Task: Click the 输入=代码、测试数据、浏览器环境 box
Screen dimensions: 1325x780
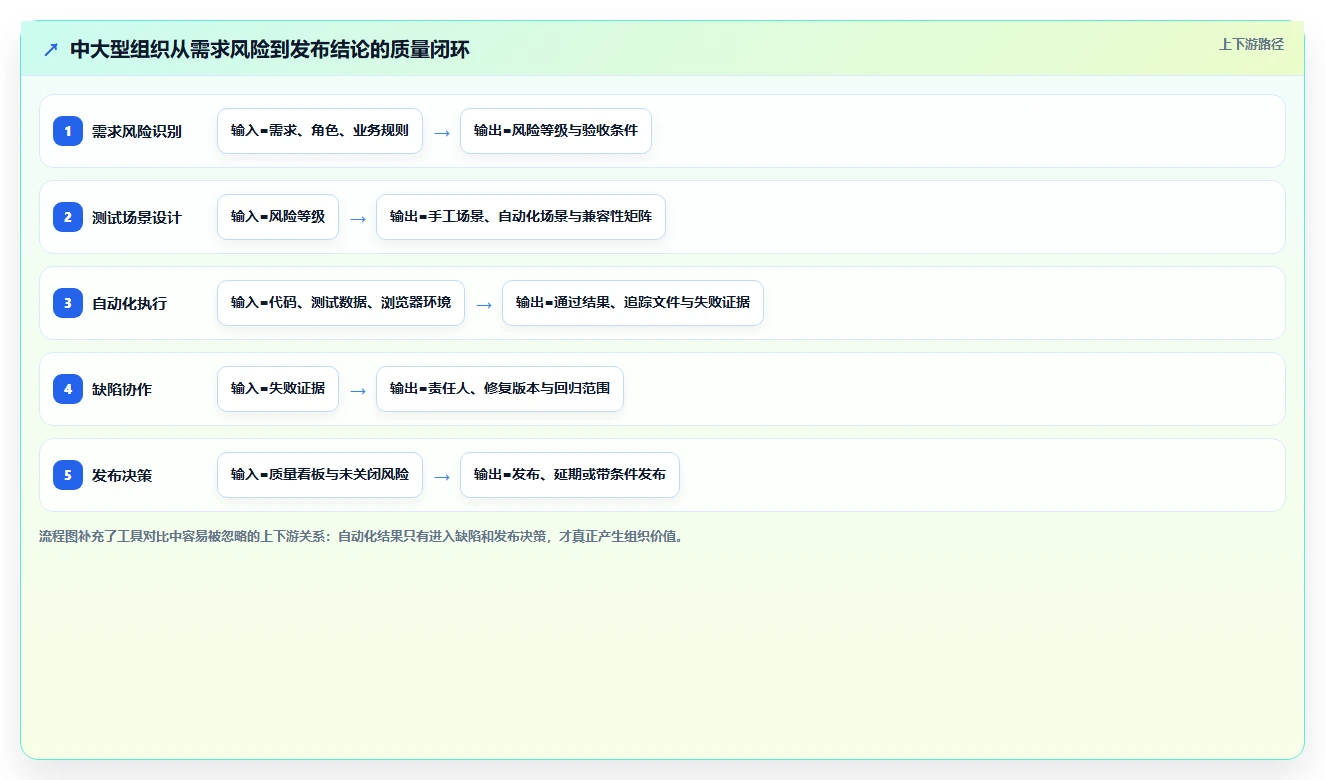Action: click(341, 303)
